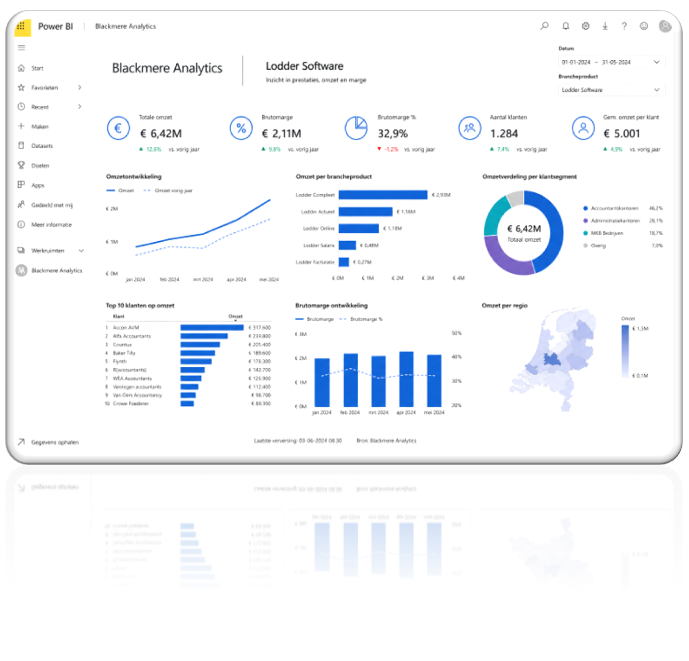Screen dimensions: 689x661
Task: Select the Crowe Foederer customer row
Action: click(188, 403)
